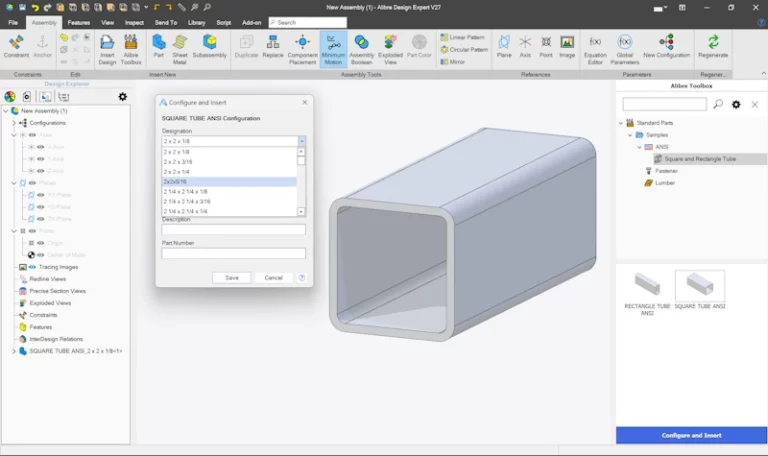The image size is (768, 456).
Task: Insert a new Subassembly
Action: tap(210, 47)
